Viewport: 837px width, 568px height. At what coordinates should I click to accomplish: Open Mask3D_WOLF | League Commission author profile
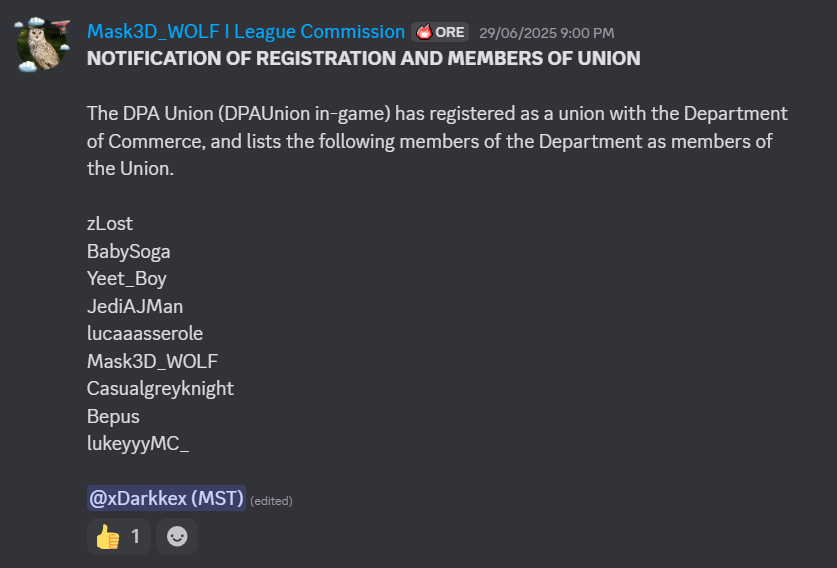[x=246, y=32]
